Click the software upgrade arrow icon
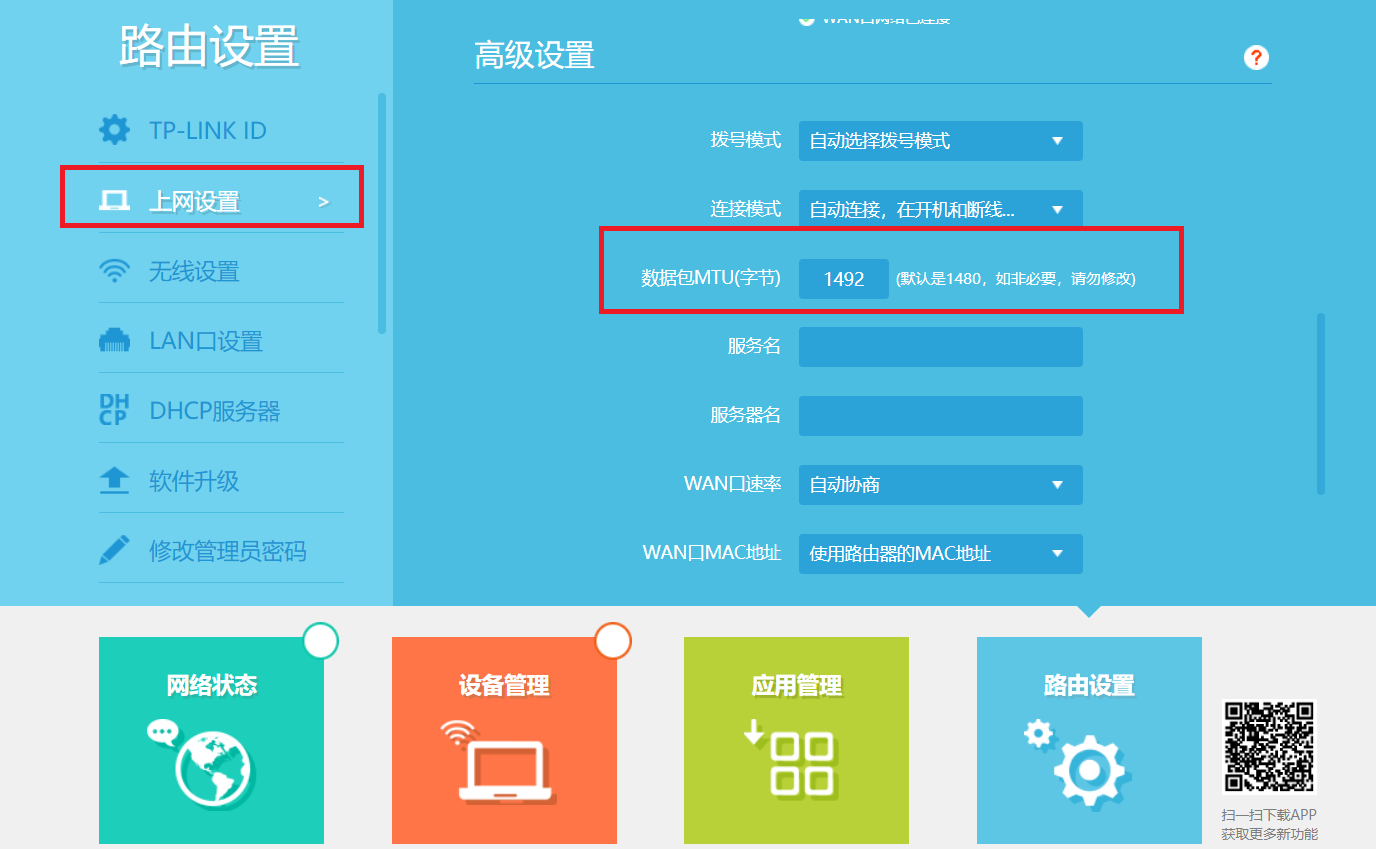The height and width of the screenshot is (849, 1376). coord(114,481)
